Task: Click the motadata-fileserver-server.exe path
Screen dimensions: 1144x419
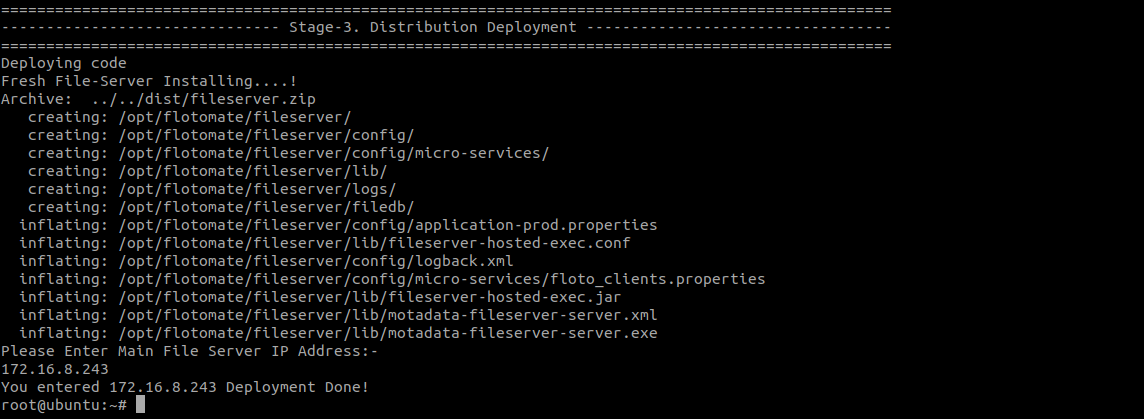Action: click(x=388, y=334)
